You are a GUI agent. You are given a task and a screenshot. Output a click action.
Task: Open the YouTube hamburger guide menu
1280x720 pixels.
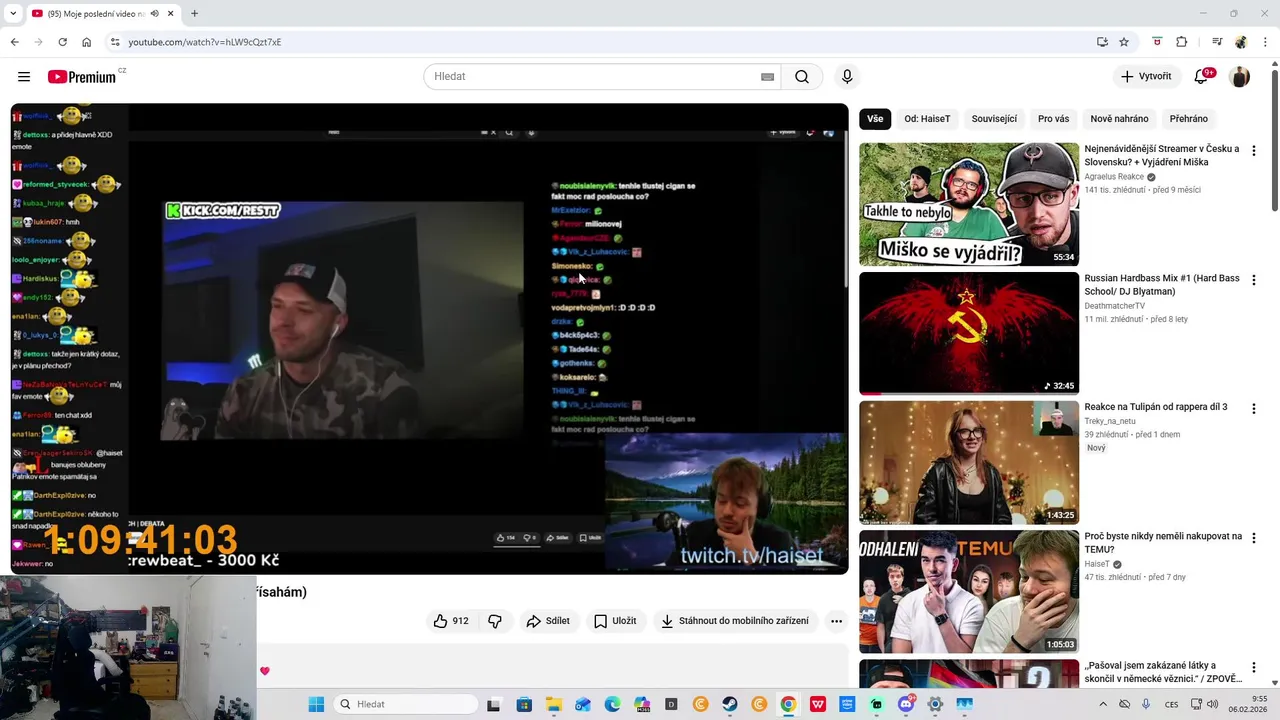click(x=24, y=77)
